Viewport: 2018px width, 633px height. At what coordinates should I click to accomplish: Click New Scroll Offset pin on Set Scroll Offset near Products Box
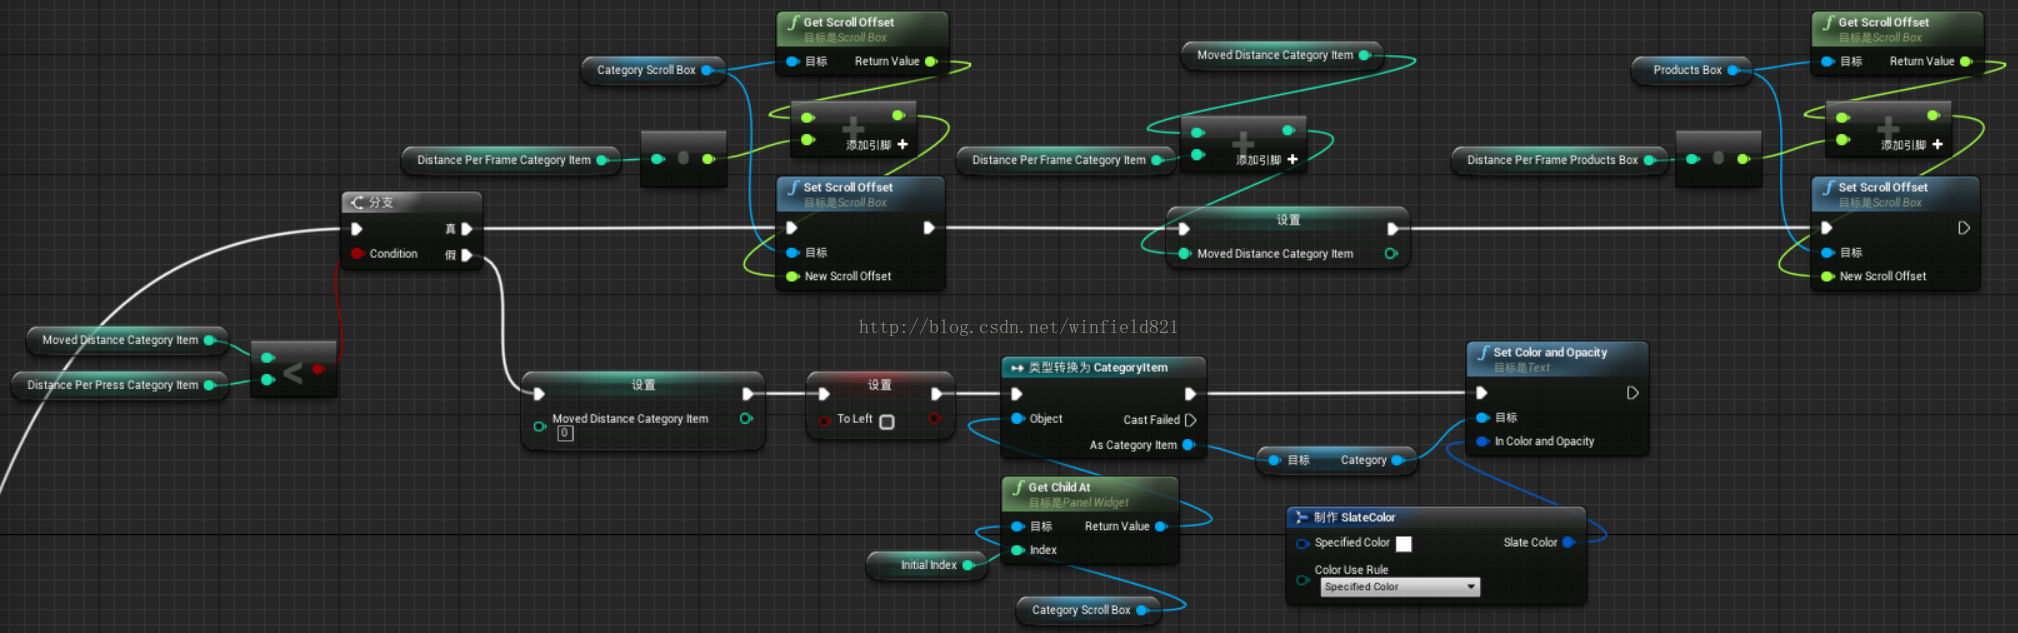pyautogui.click(x=1827, y=276)
